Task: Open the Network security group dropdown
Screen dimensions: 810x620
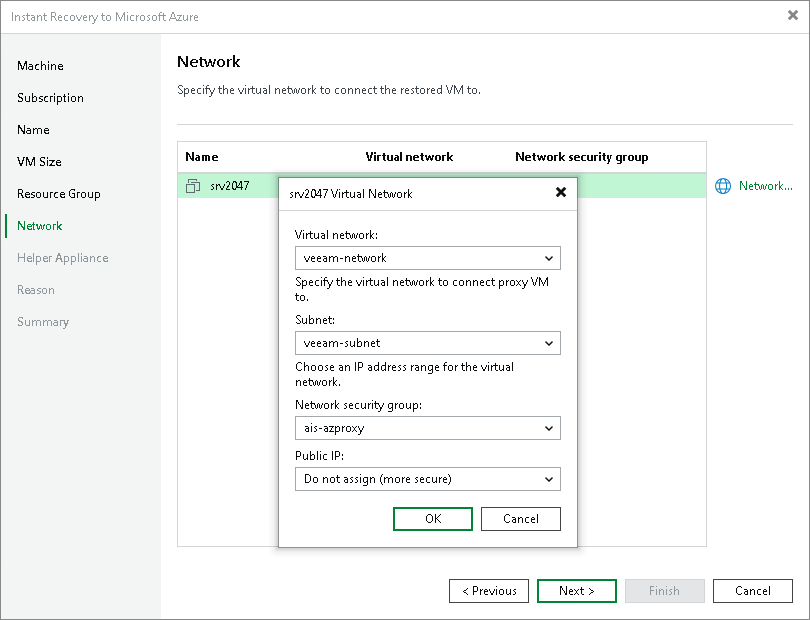Action: pyautogui.click(x=549, y=427)
